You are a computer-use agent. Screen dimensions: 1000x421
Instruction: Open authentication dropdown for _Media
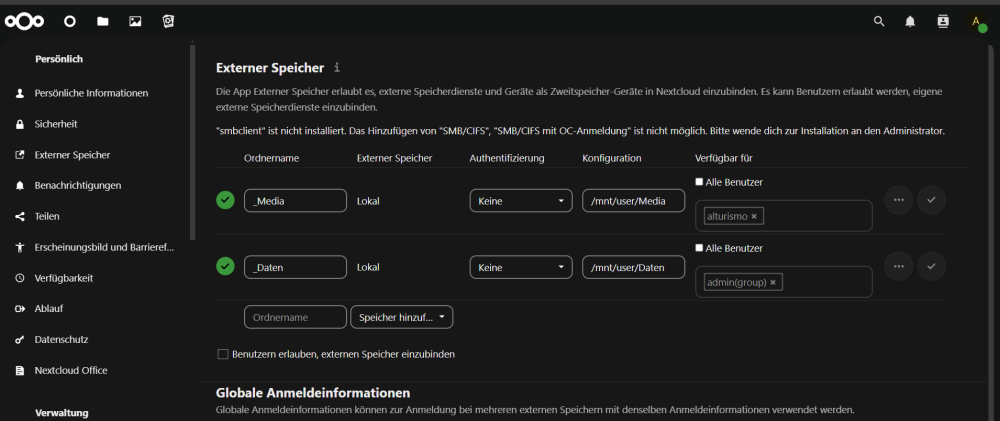pos(520,201)
